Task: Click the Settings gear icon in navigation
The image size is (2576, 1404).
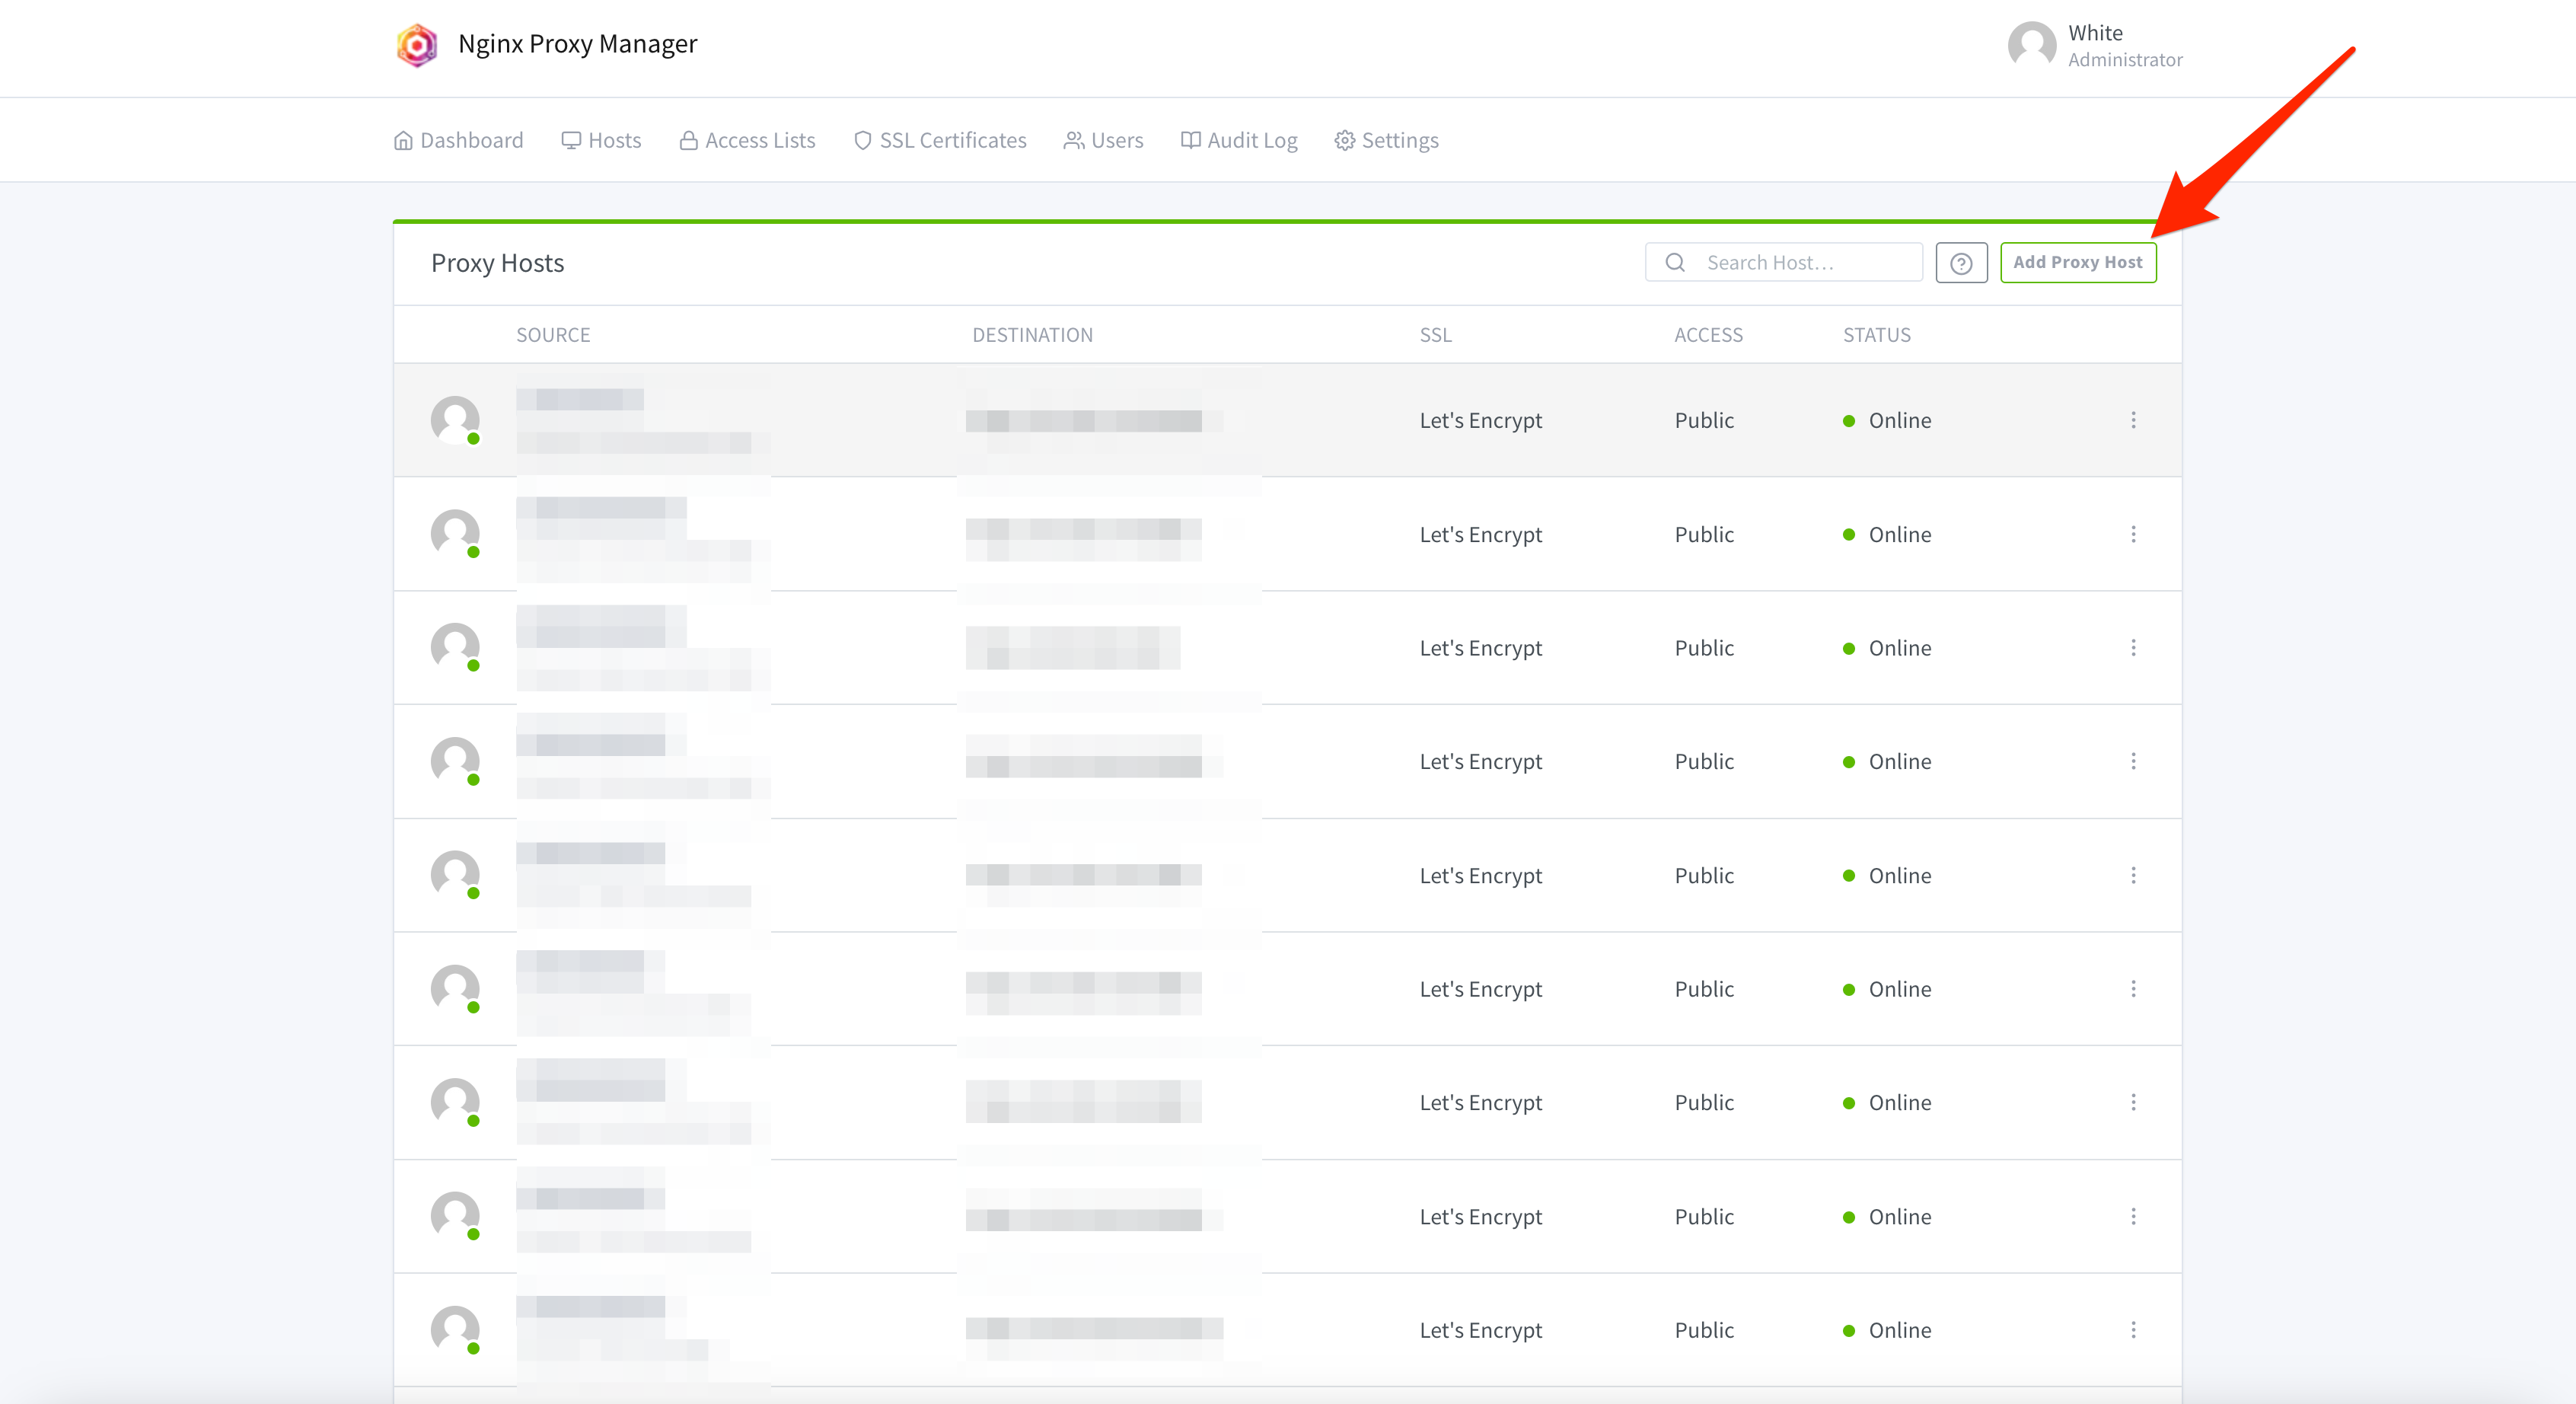Action: pyautogui.click(x=1344, y=141)
